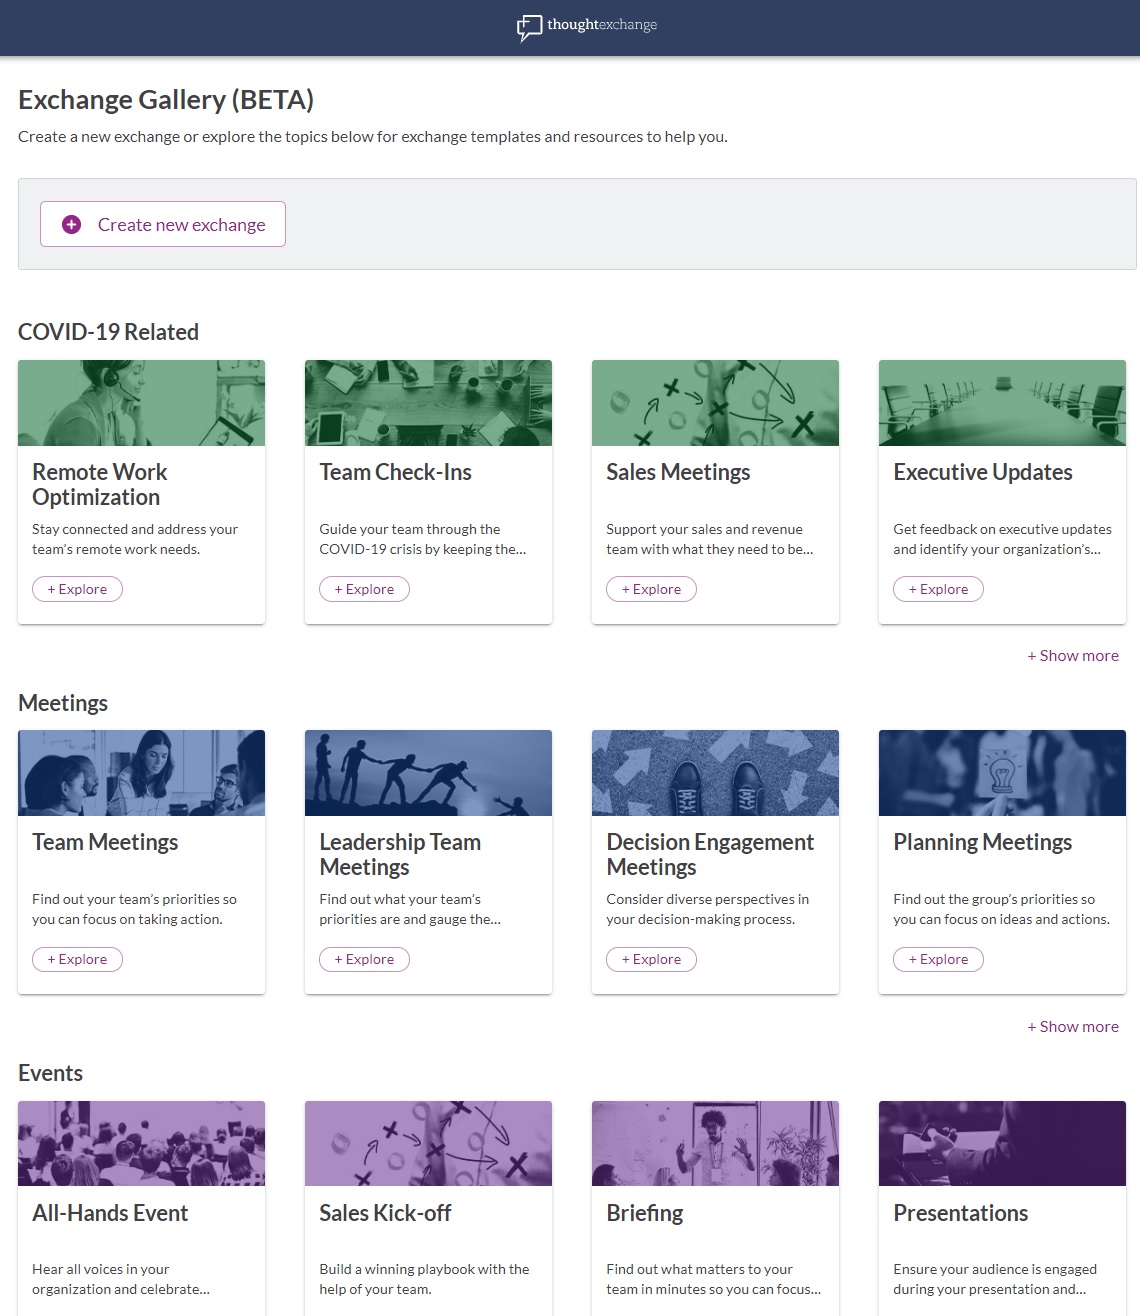
Task: Select the Presentations card title
Action: point(960,1213)
